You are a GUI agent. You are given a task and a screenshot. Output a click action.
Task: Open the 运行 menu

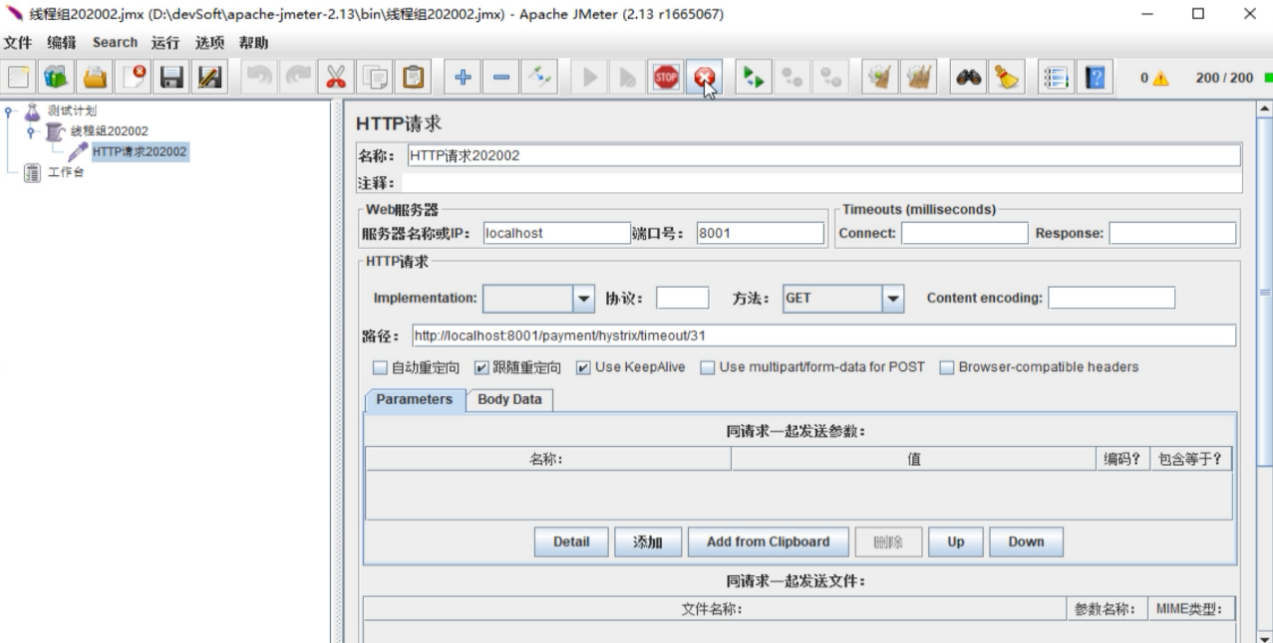coord(165,43)
